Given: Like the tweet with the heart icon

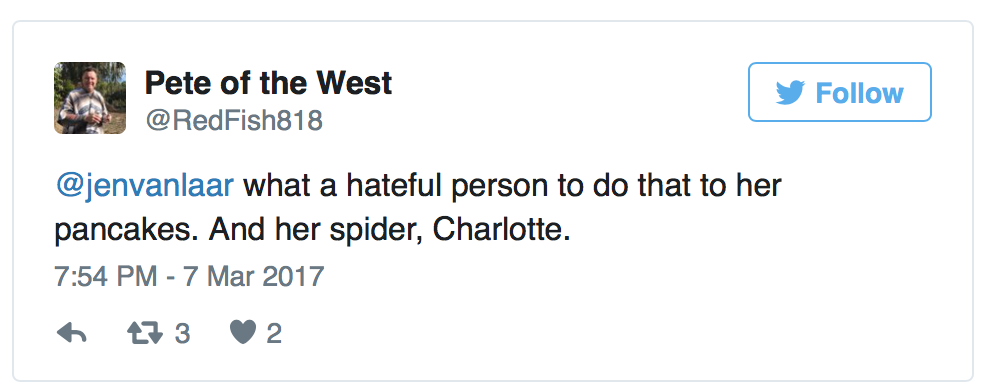Looking at the screenshot, I should (x=243, y=333).
